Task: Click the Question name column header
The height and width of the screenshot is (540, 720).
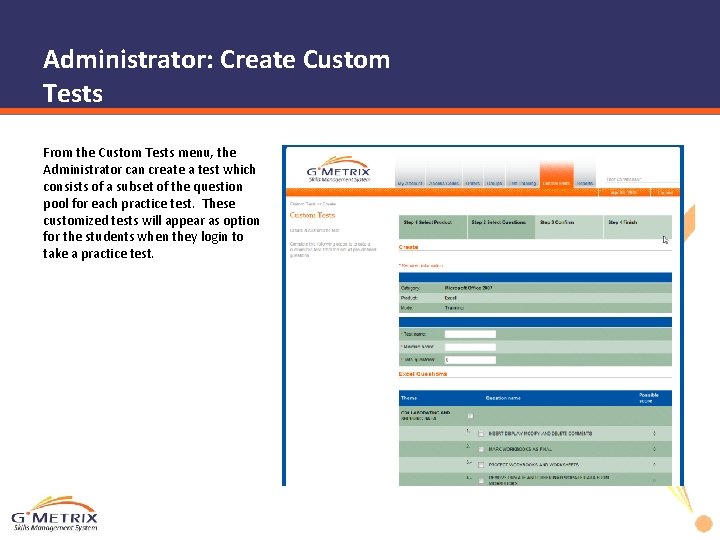Action: point(503,398)
